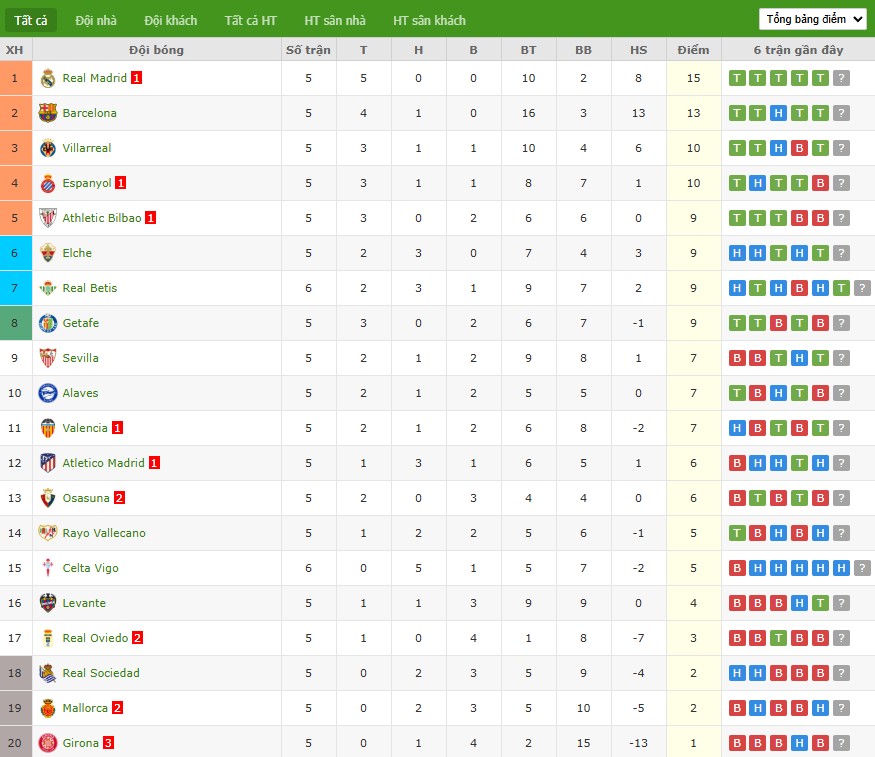Open the Rayo Vallecano team link
Image resolution: width=875 pixels, height=757 pixels.
[104, 533]
